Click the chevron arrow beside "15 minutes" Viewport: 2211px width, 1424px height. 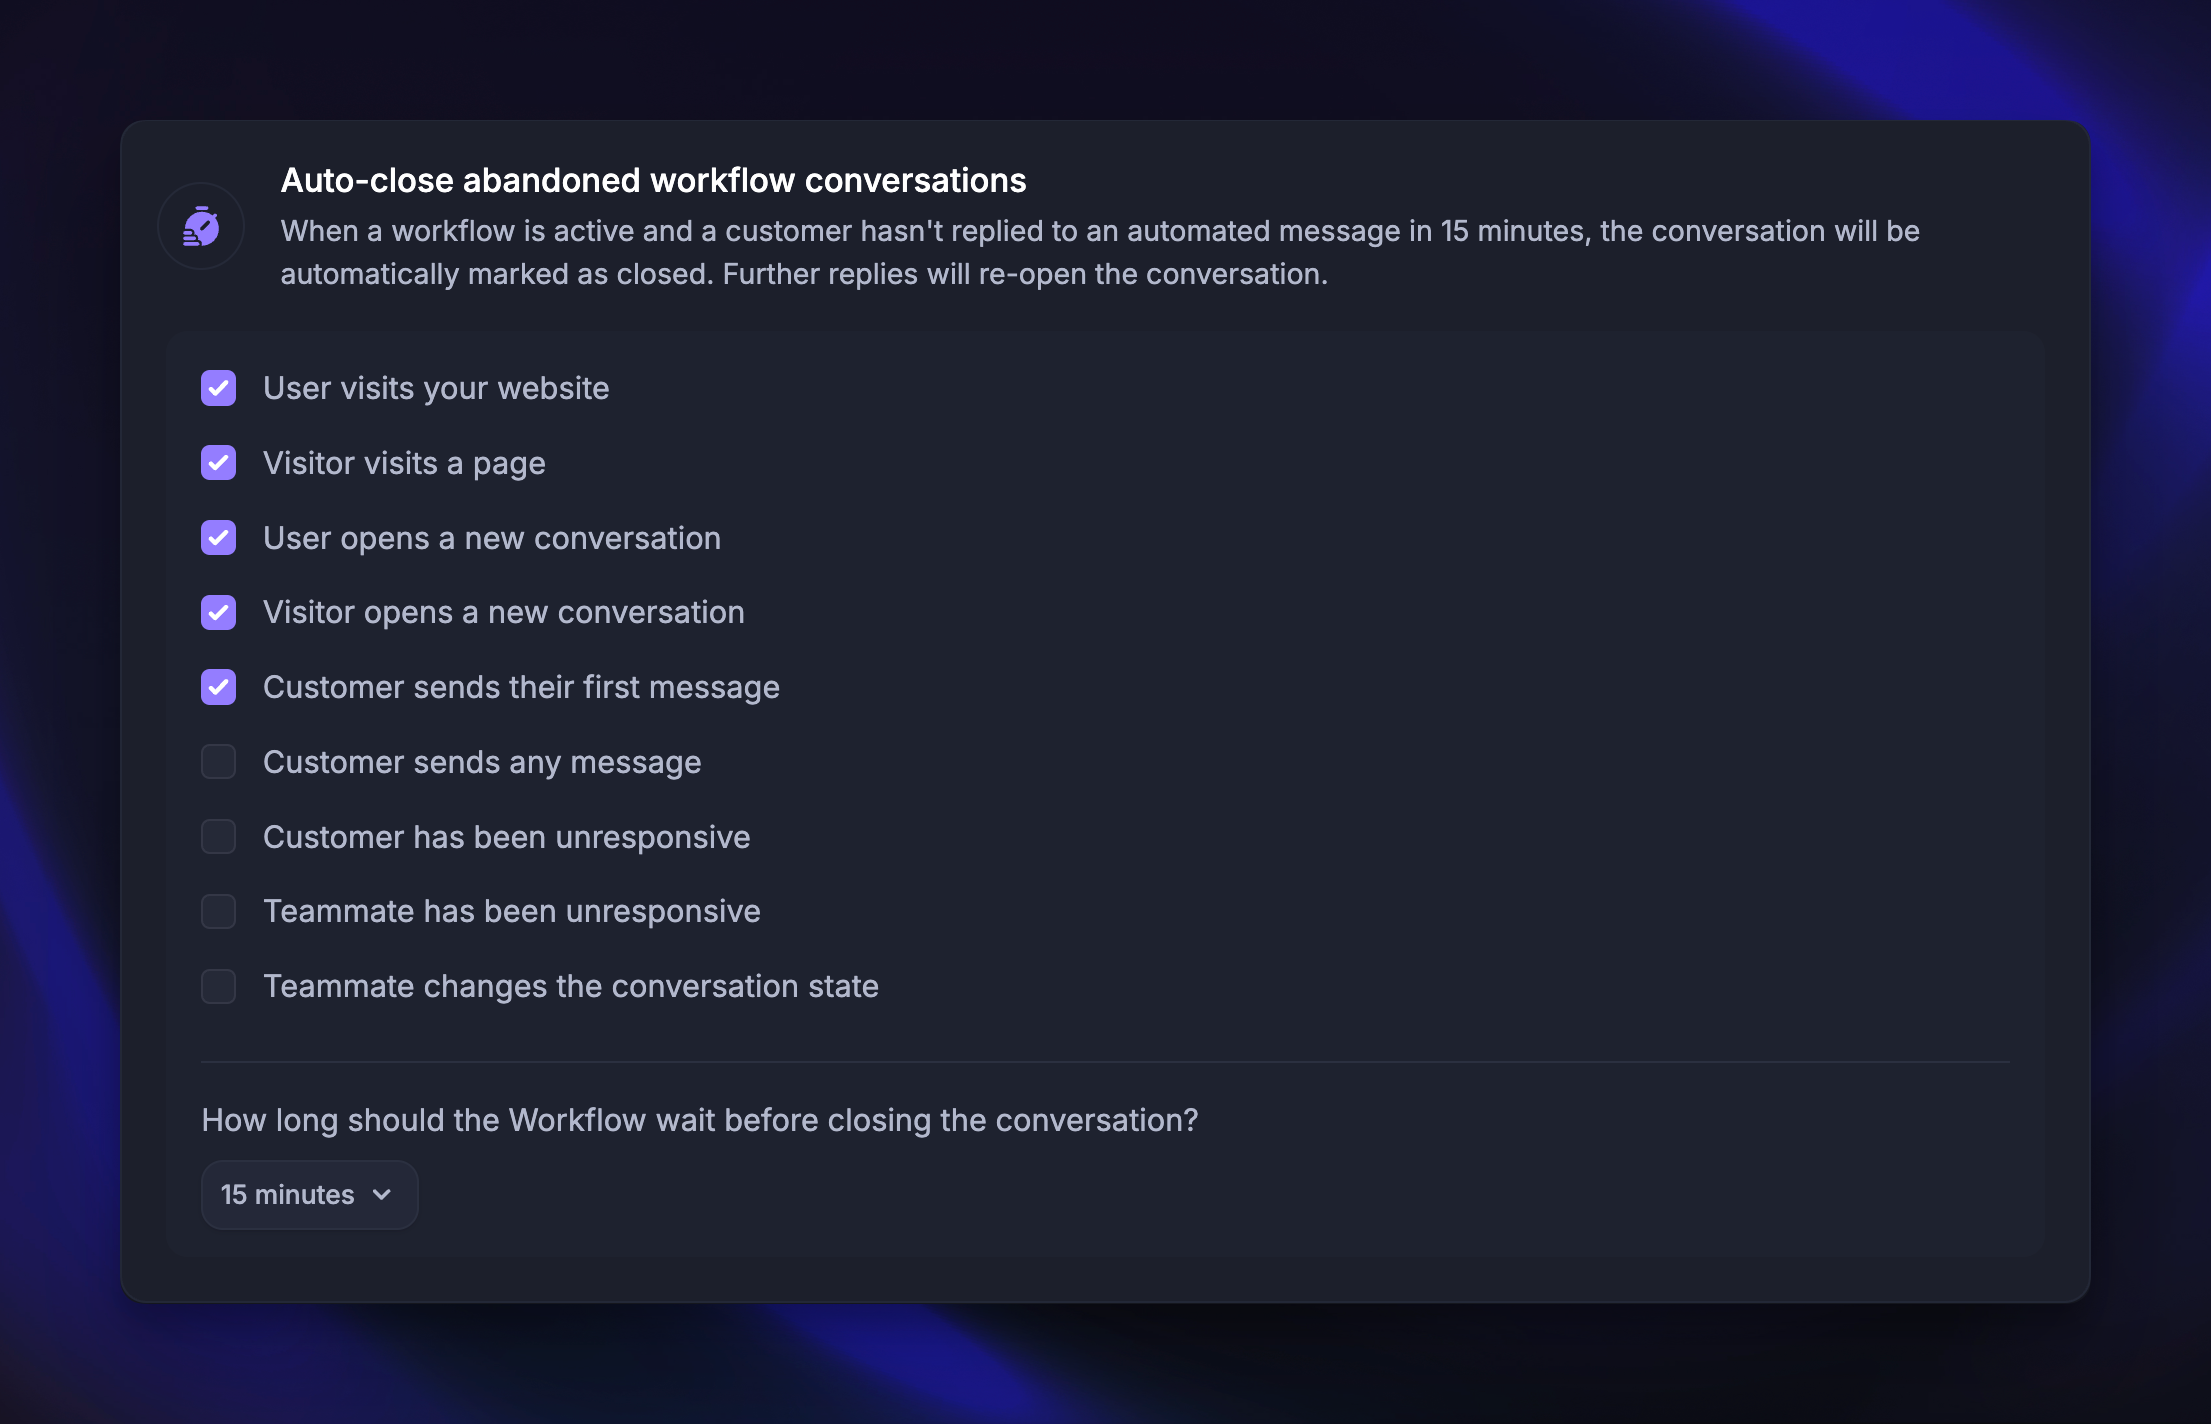click(382, 1195)
